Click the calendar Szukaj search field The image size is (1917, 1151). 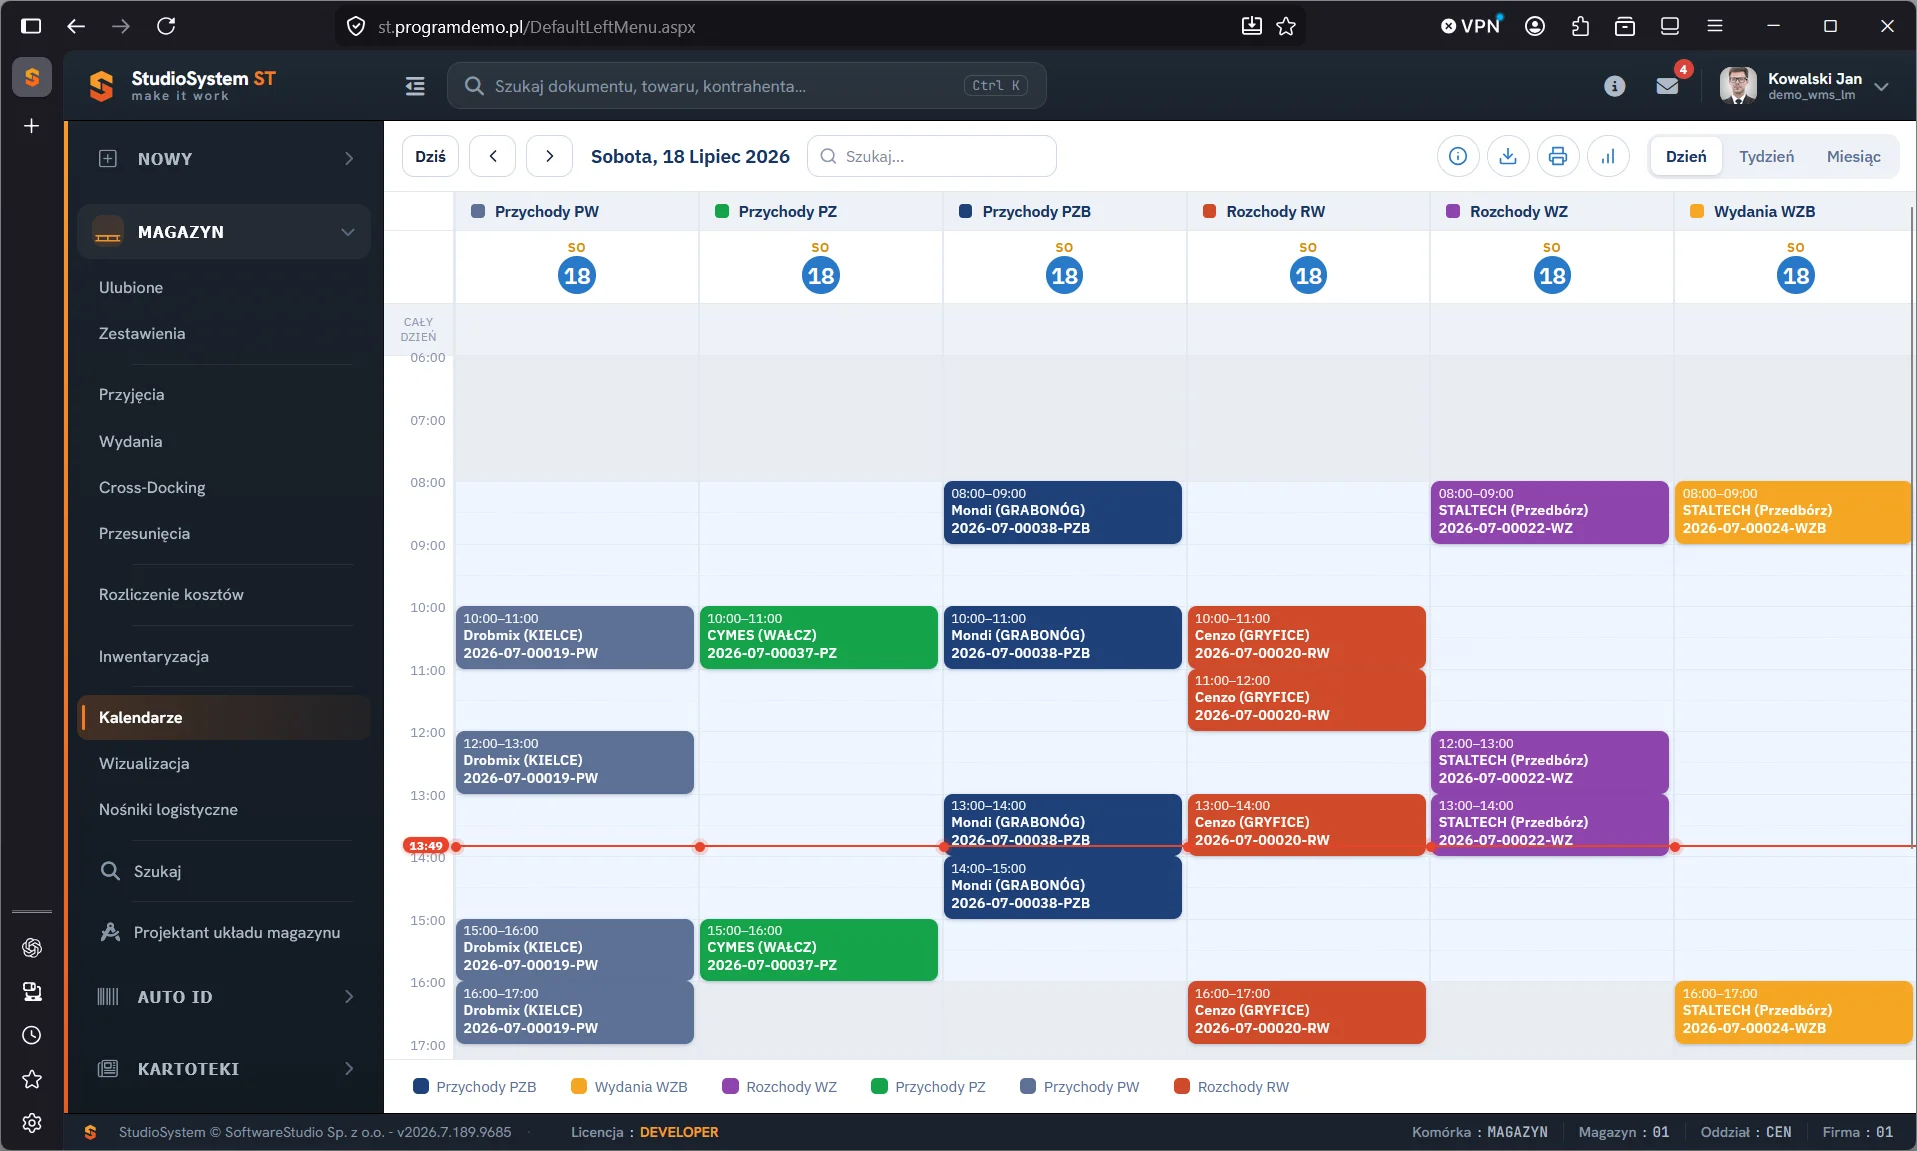932,156
